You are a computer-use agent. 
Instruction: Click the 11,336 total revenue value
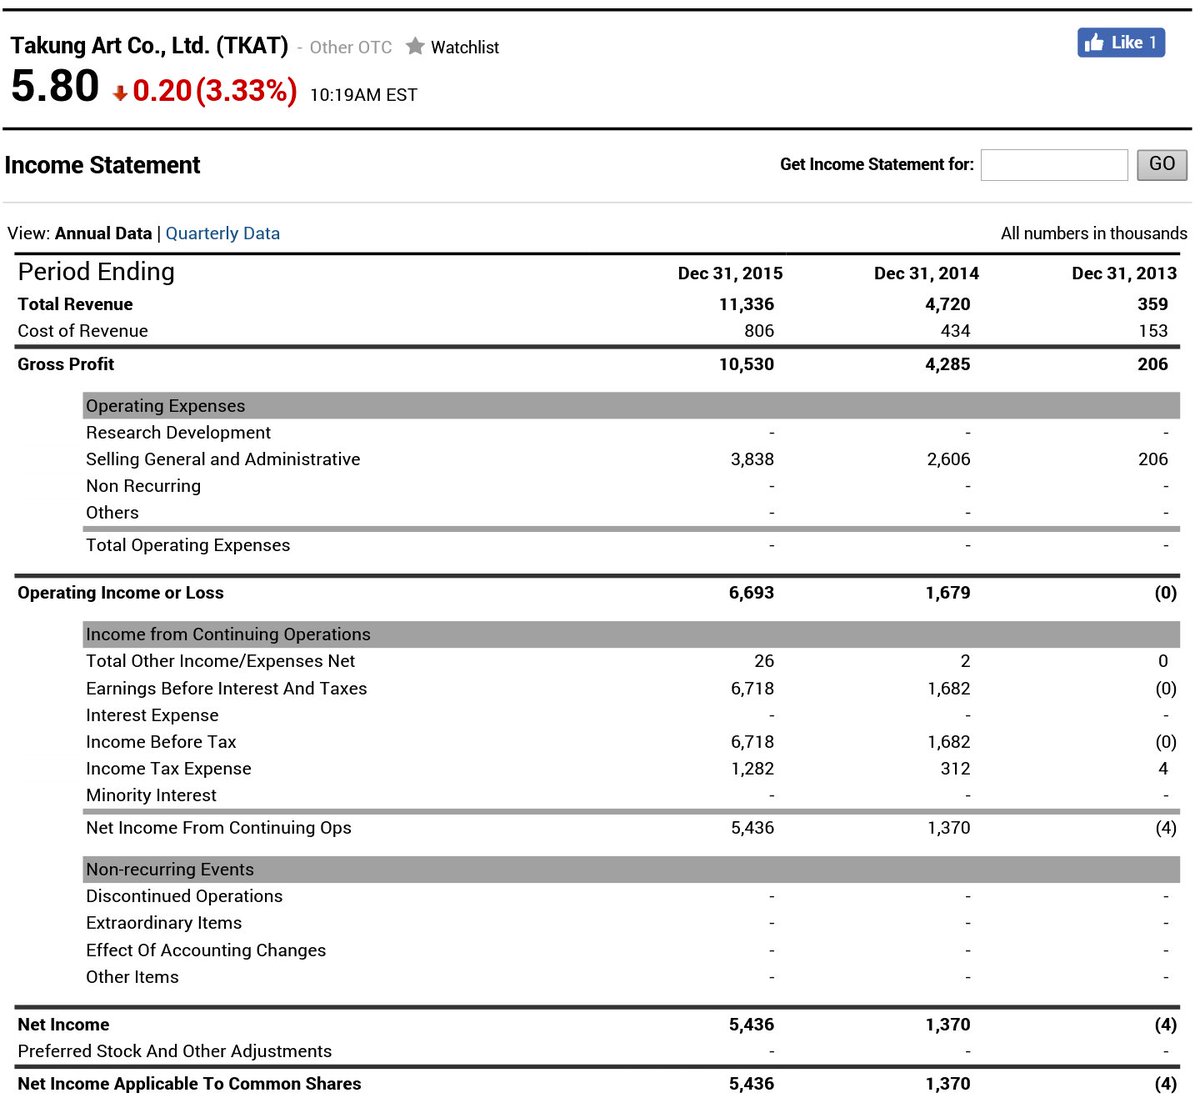[x=746, y=304]
